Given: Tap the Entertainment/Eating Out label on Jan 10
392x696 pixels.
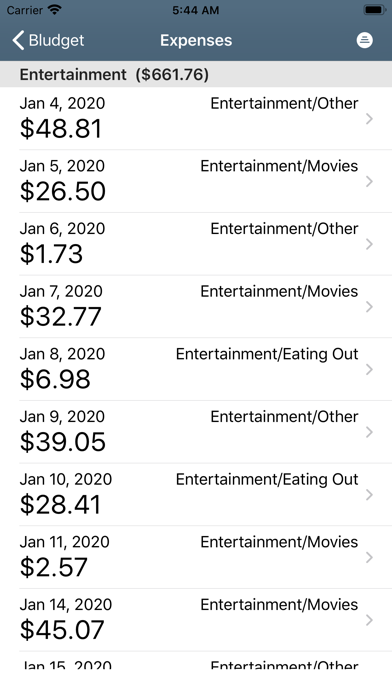Looking at the screenshot, I should [267, 479].
